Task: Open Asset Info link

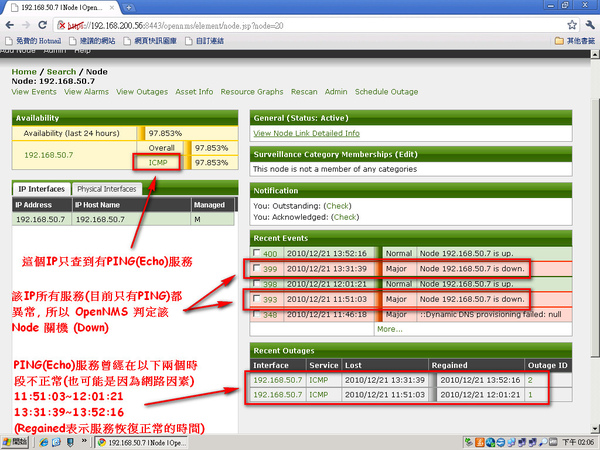Action: coord(194,92)
